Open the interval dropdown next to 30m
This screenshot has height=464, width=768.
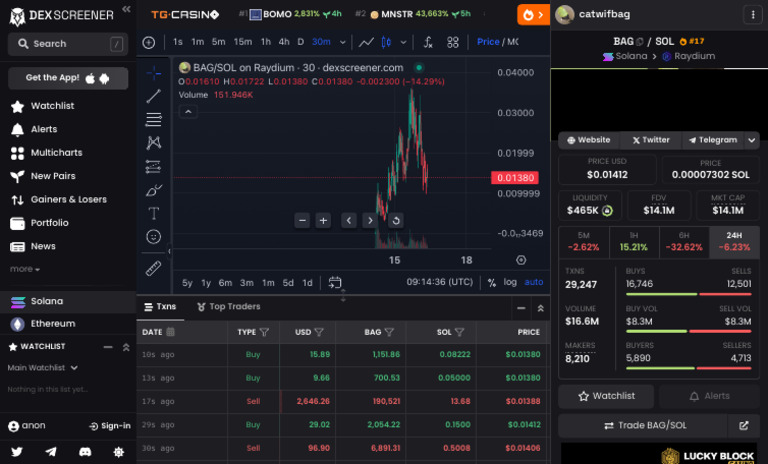[343, 43]
